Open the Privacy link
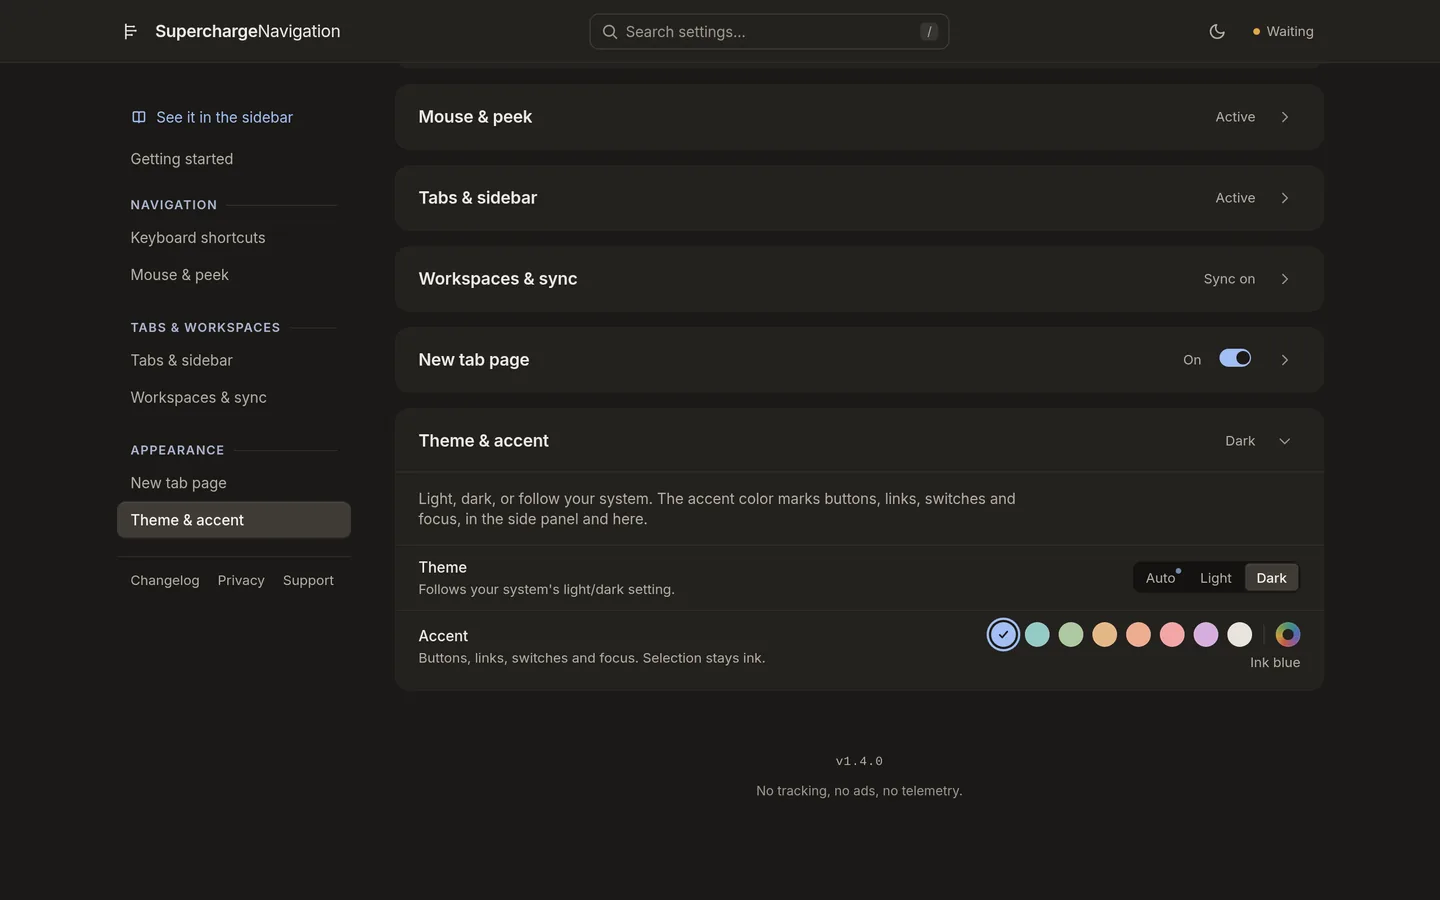 coord(241,580)
